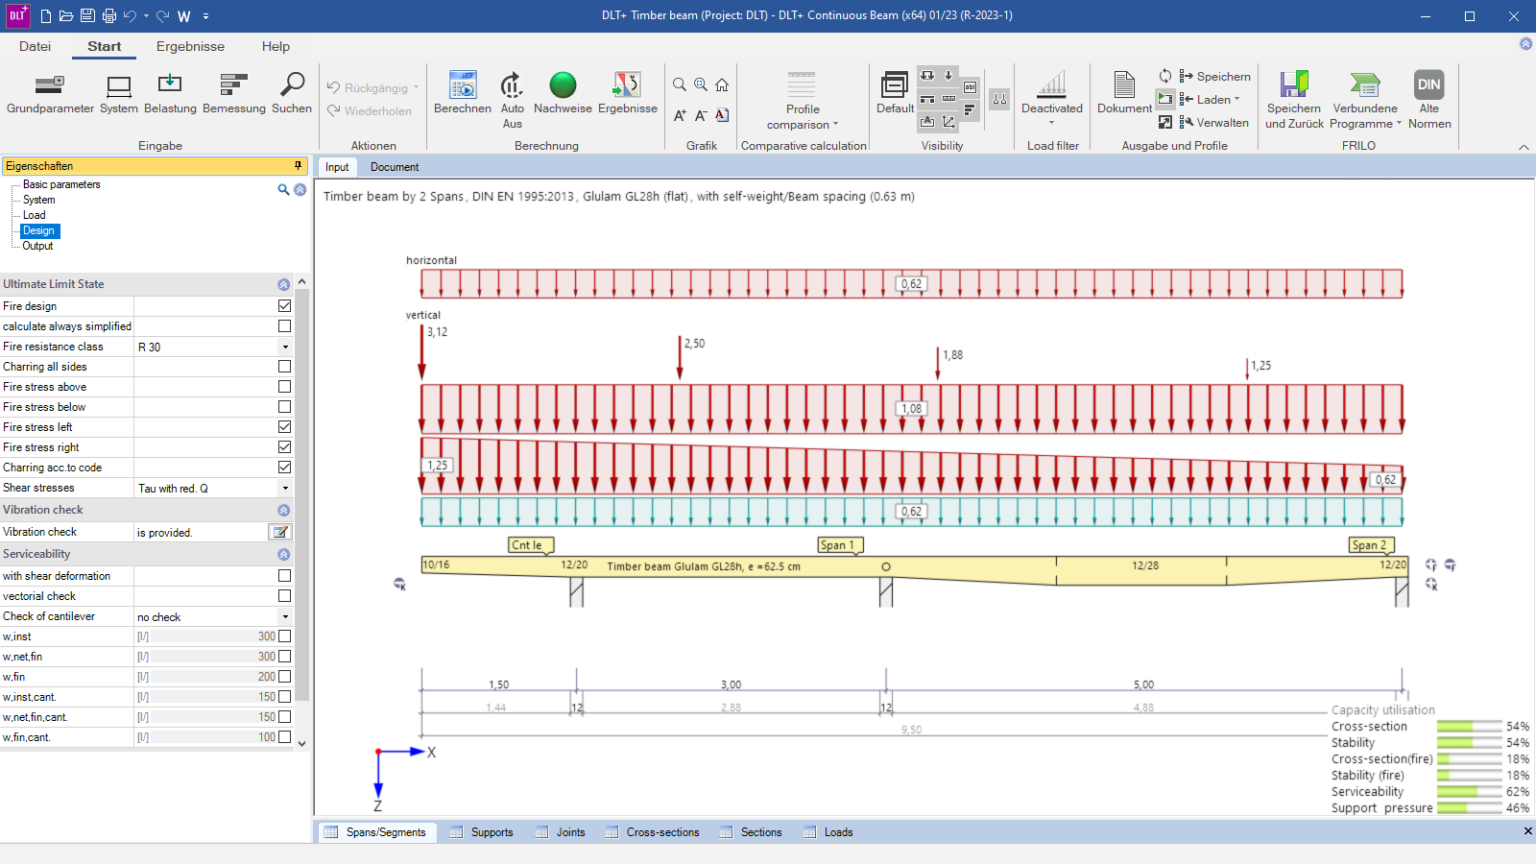Click the Nachweise green sphere icon
This screenshot has width=1536, height=864.
pyautogui.click(x=563, y=86)
